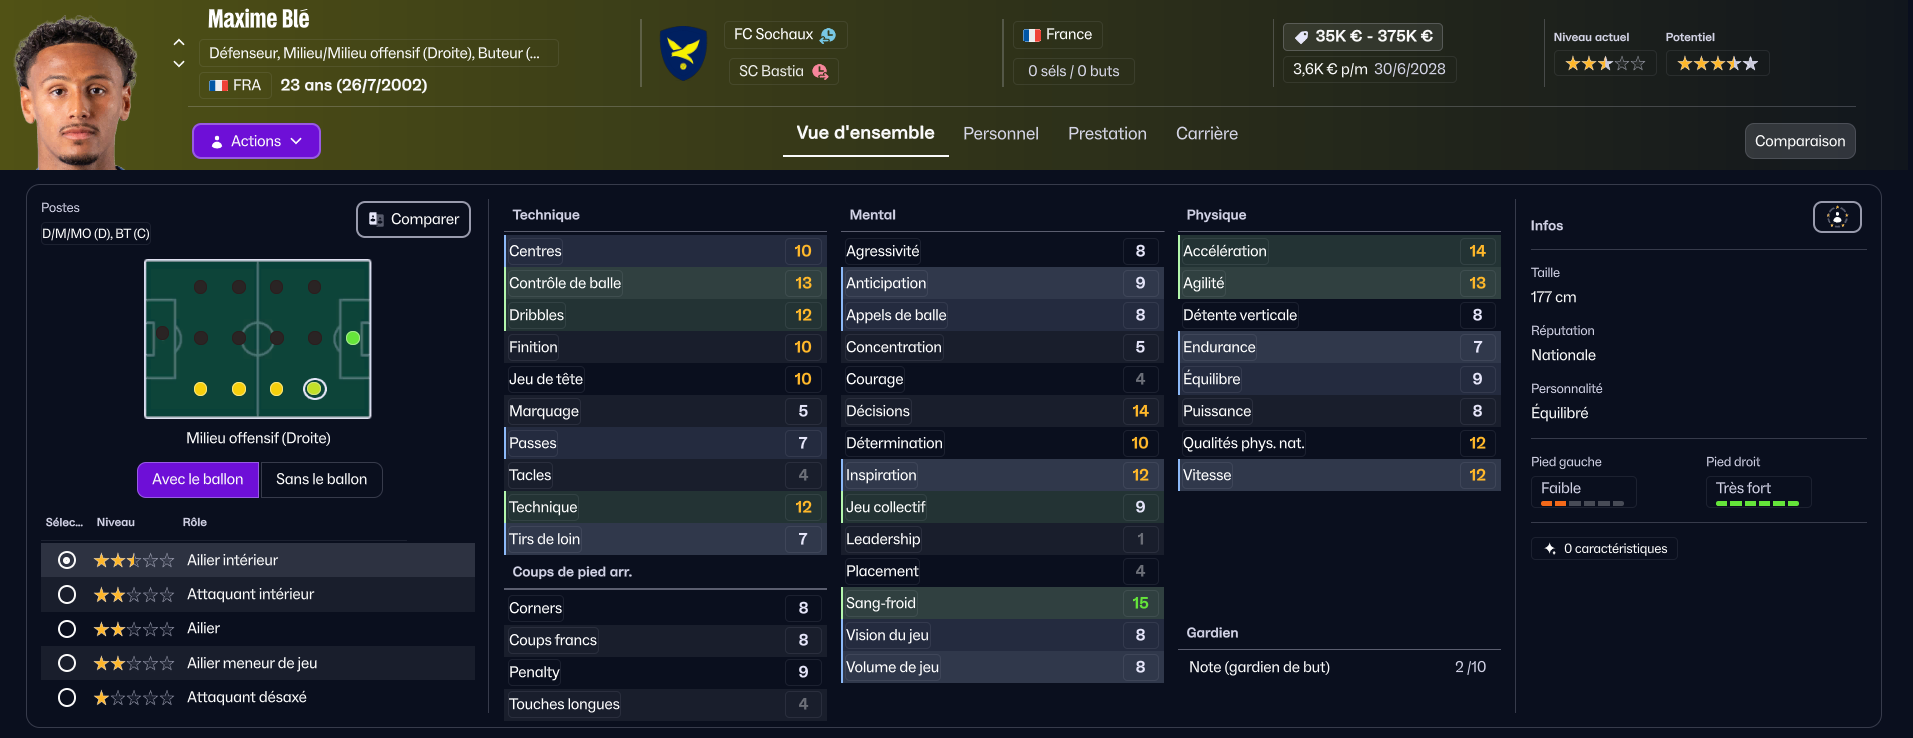Select the Attaquant intérieur role radio
The height and width of the screenshot is (738, 1913).
click(x=67, y=595)
